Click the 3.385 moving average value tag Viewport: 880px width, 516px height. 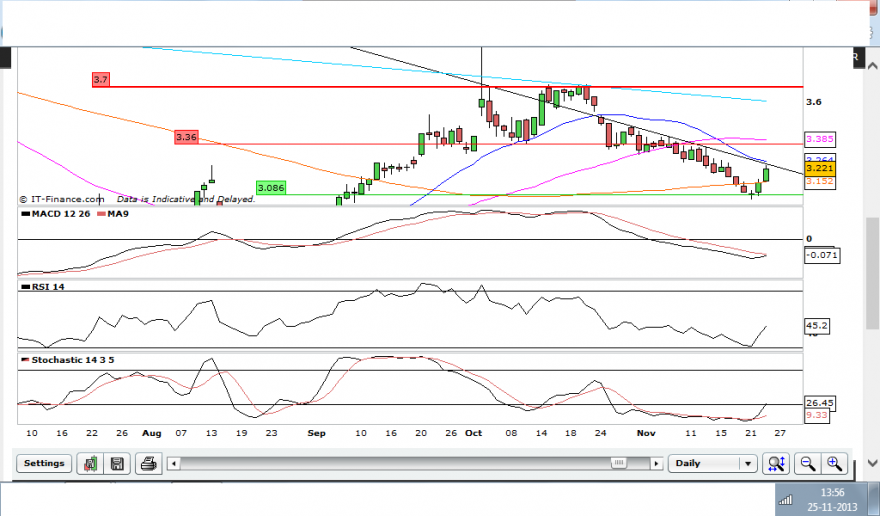point(820,139)
